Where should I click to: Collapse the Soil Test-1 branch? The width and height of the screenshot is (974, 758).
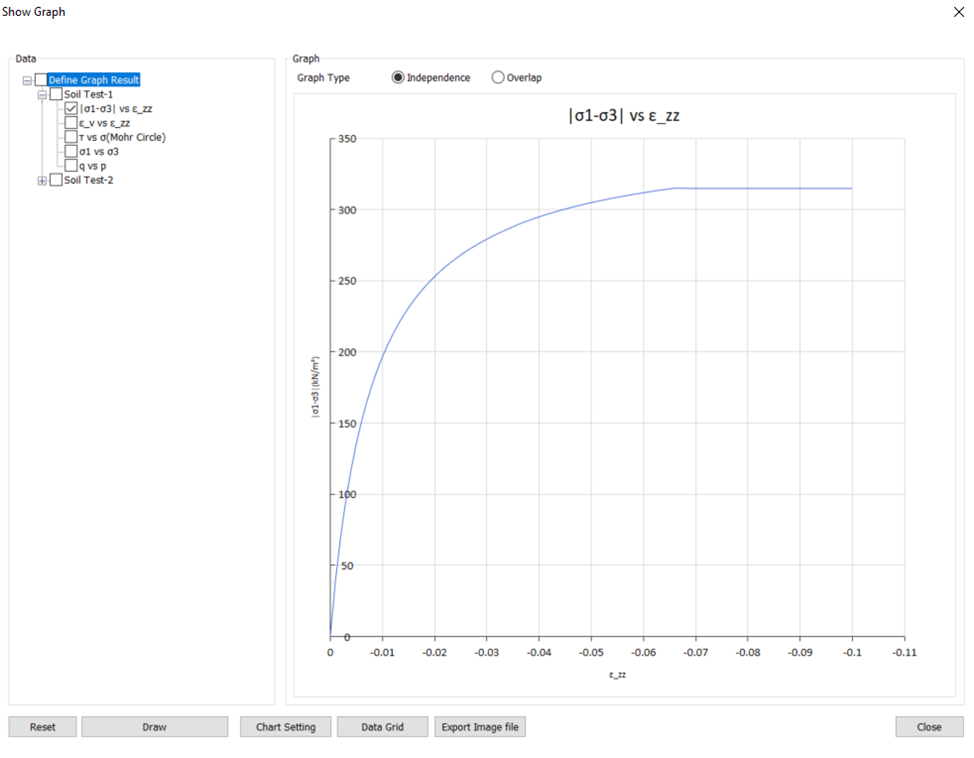click(x=42, y=95)
